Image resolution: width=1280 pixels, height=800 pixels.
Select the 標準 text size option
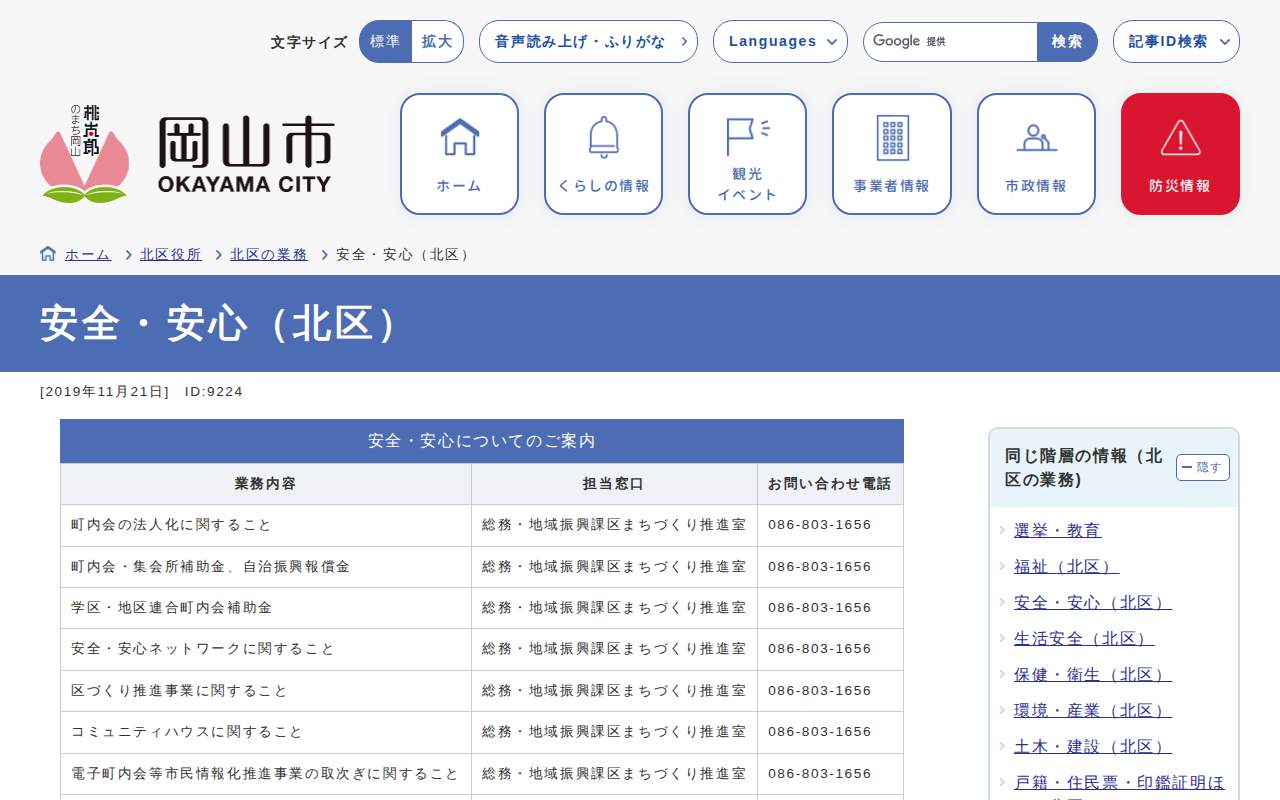[x=385, y=41]
